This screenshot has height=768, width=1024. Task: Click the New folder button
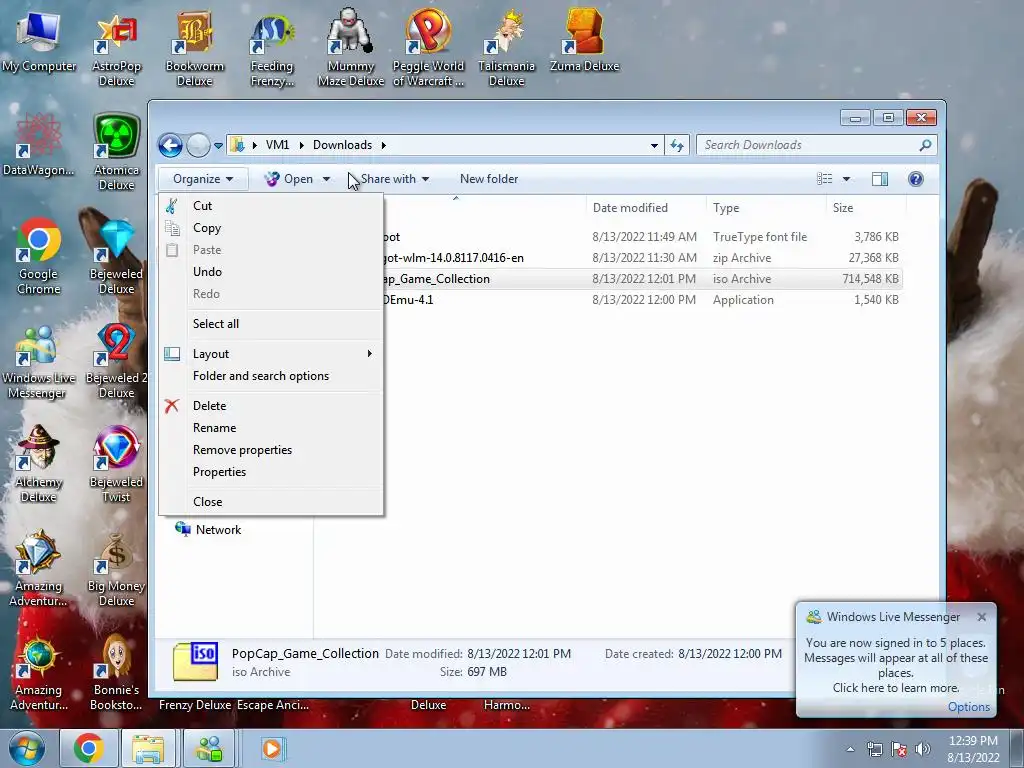click(x=488, y=179)
